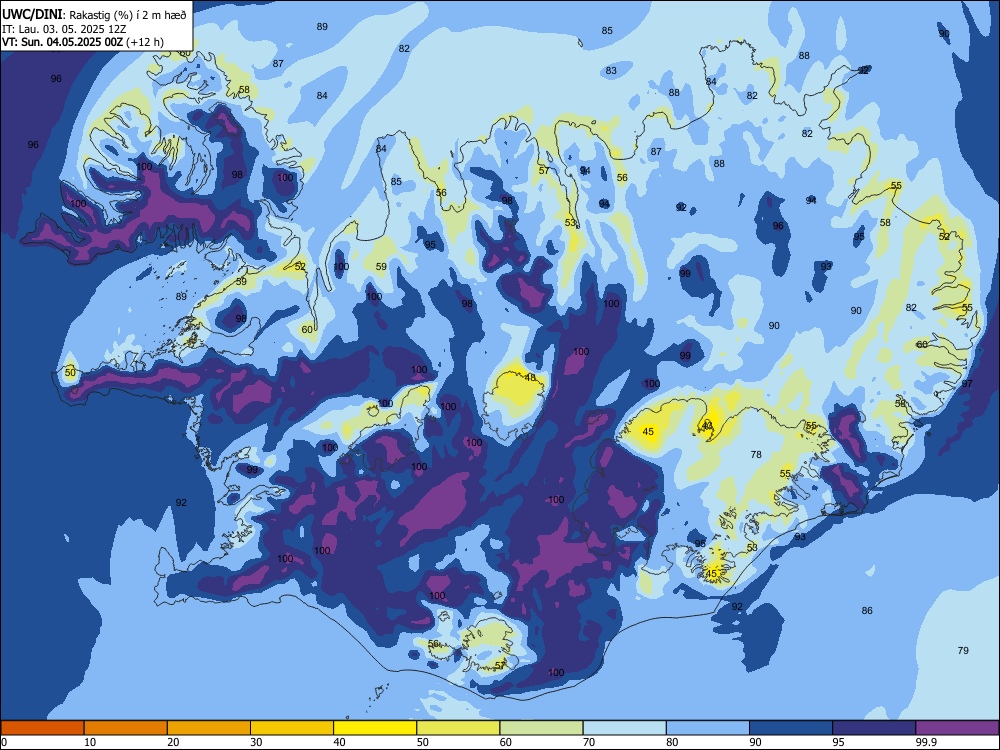Click the '78' humidity value on the map
1000x750 pixels.
coord(756,455)
